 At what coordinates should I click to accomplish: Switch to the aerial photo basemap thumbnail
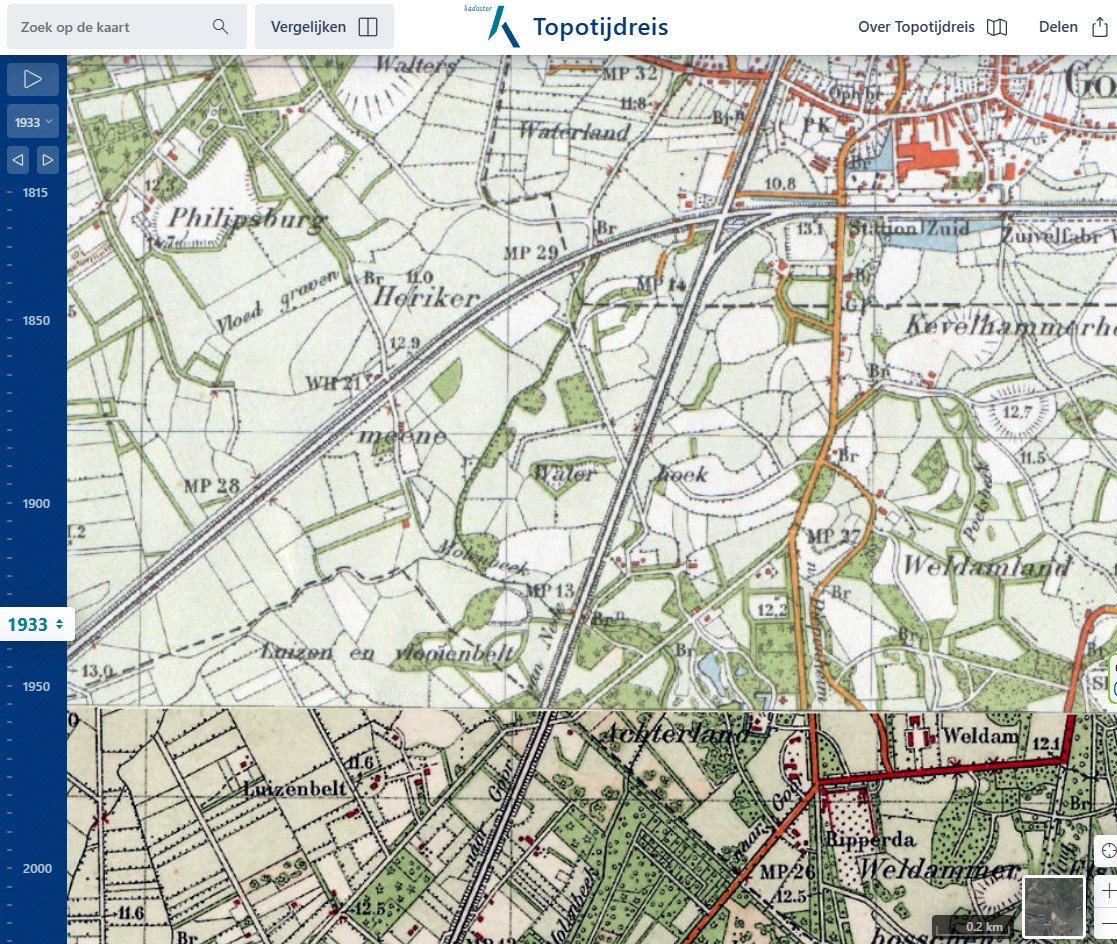[x=1053, y=907]
